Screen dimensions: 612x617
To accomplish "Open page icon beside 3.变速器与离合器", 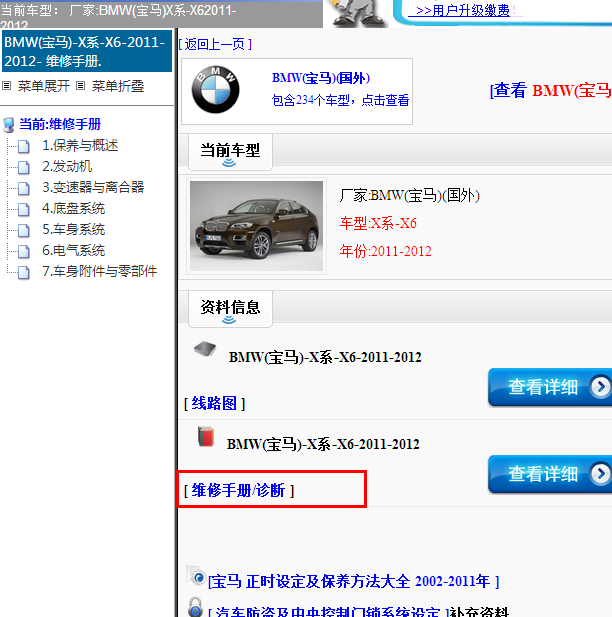I will [x=24, y=188].
